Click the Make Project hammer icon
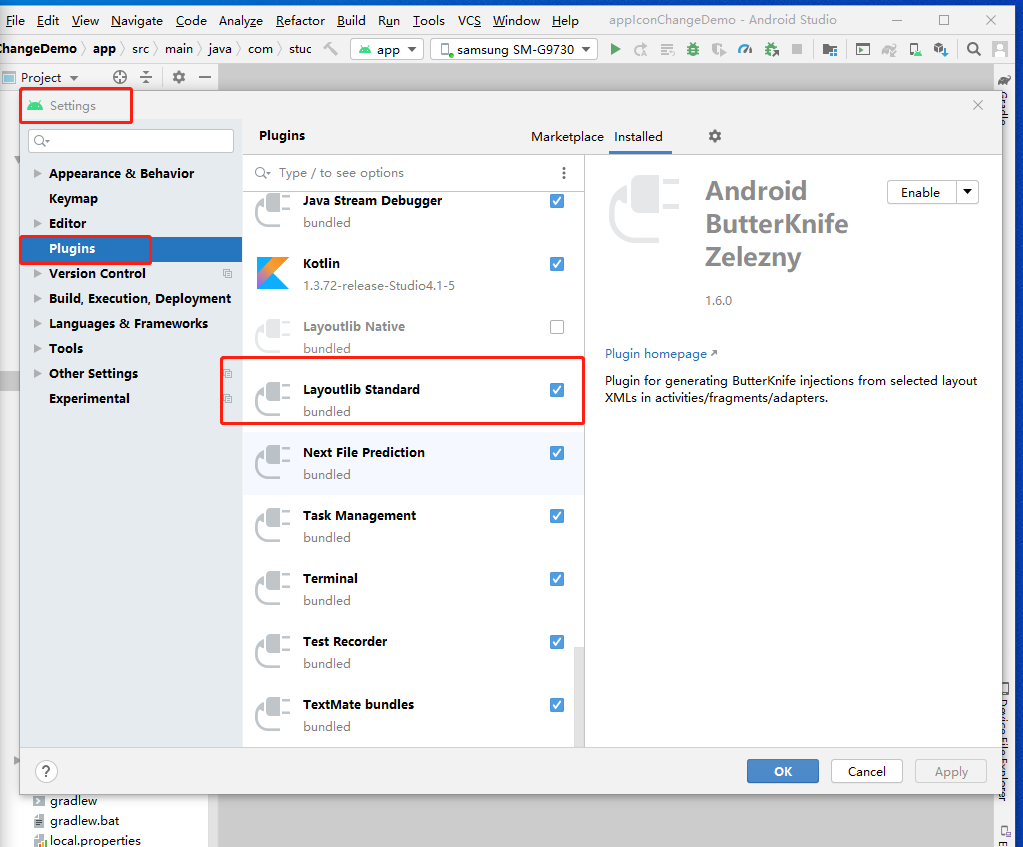This screenshot has height=847, width=1023. [331, 49]
